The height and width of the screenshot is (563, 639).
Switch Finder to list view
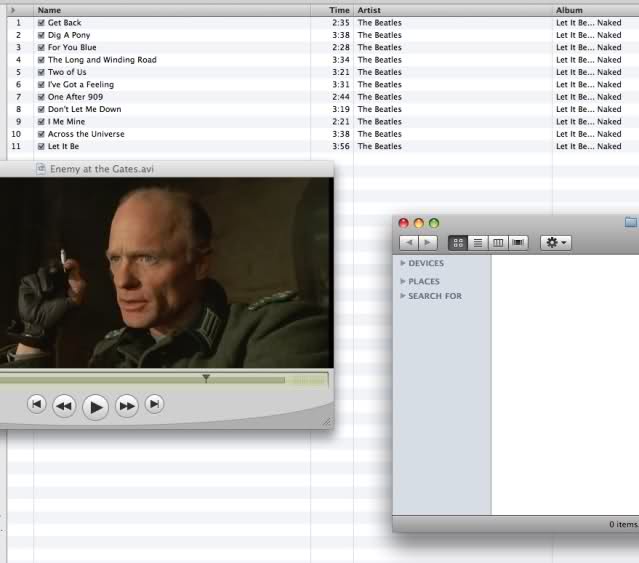click(x=478, y=243)
